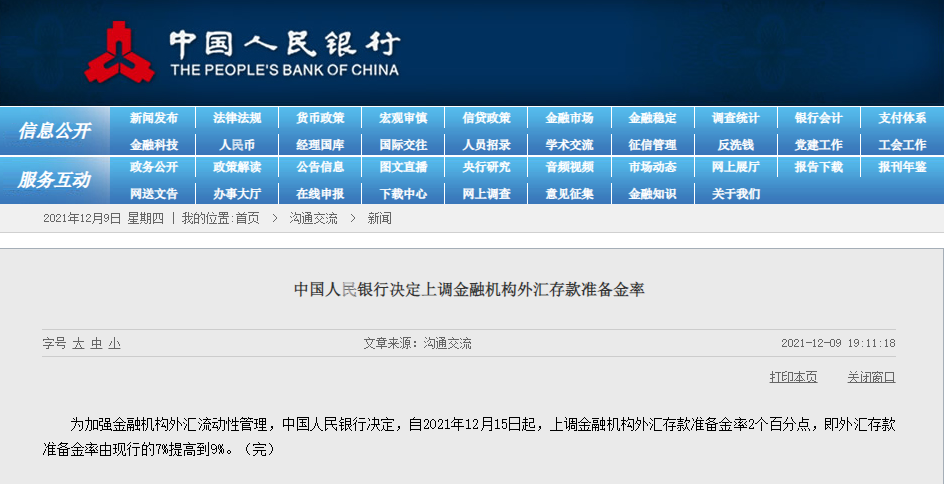The height and width of the screenshot is (484, 944).
Task: Open 调查统计 menu item
Action: tap(736, 118)
